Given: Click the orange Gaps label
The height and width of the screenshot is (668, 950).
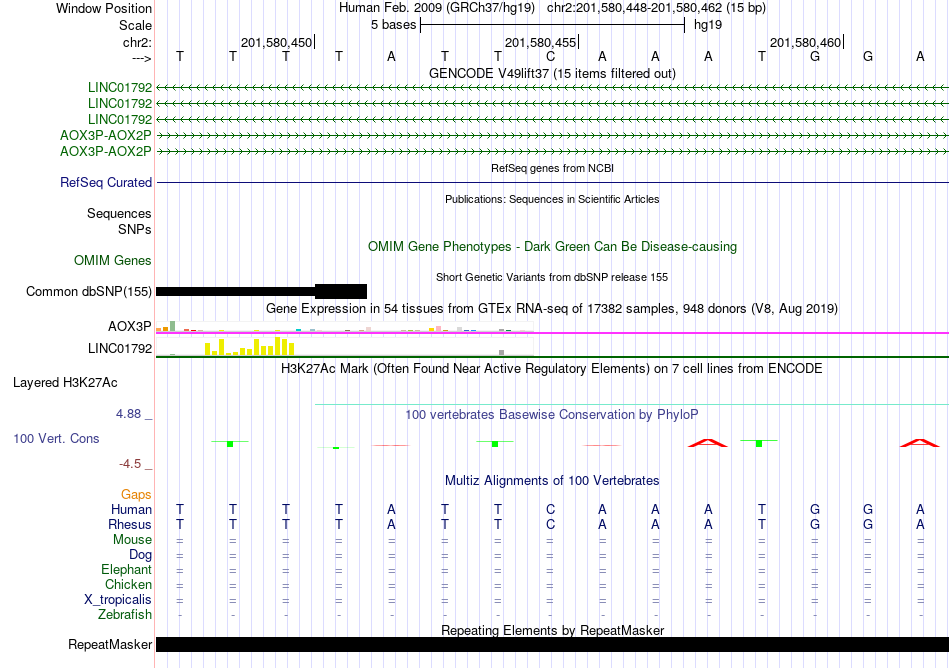Looking at the screenshot, I should click(x=136, y=495).
